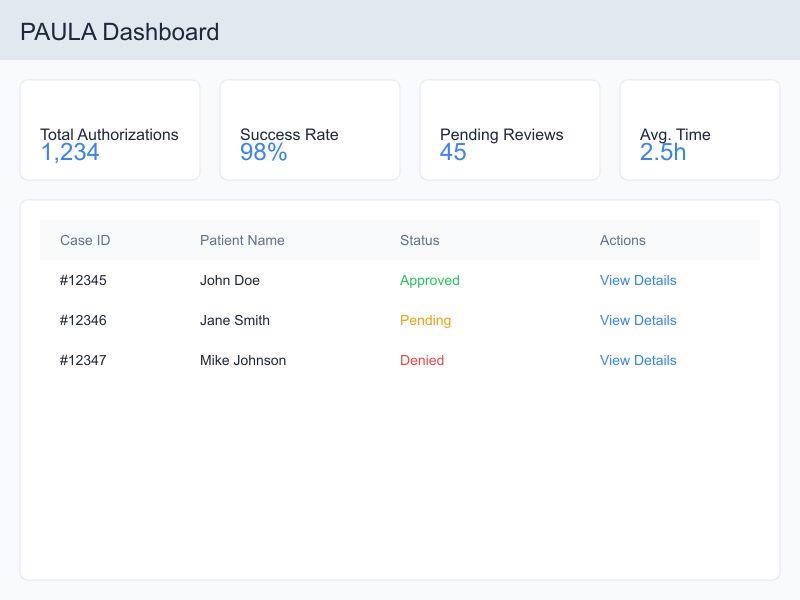Click the Approved status text
The width and height of the screenshot is (800, 600).
[x=430, y=281]
